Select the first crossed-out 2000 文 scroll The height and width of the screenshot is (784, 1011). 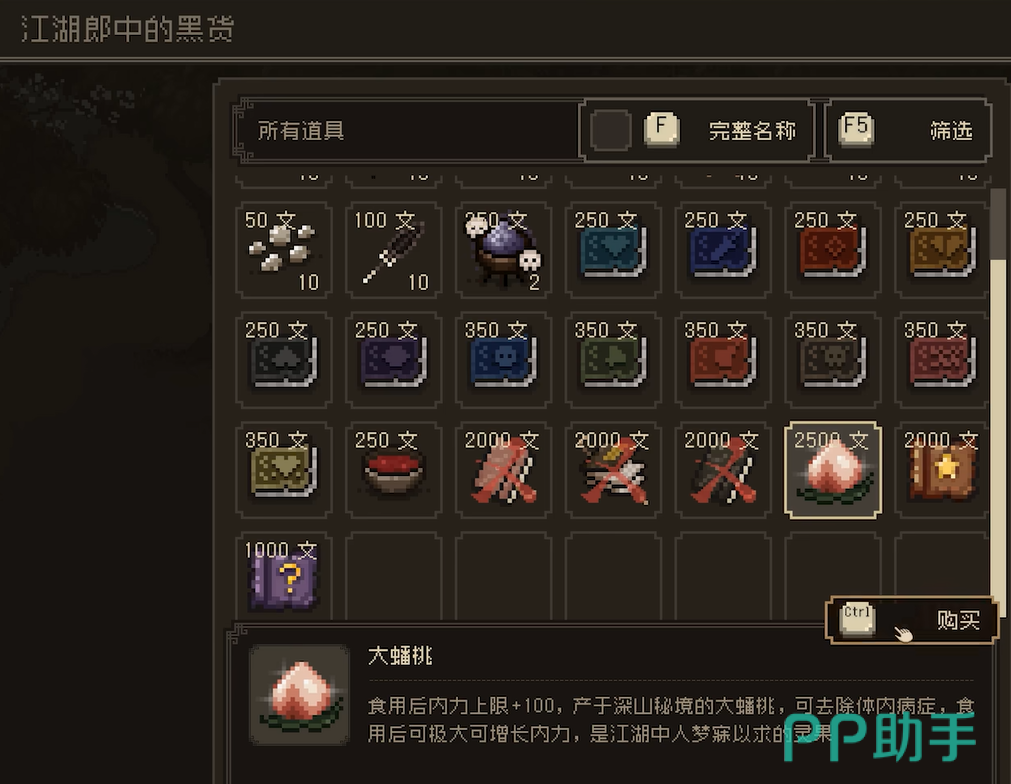[503, 470]
